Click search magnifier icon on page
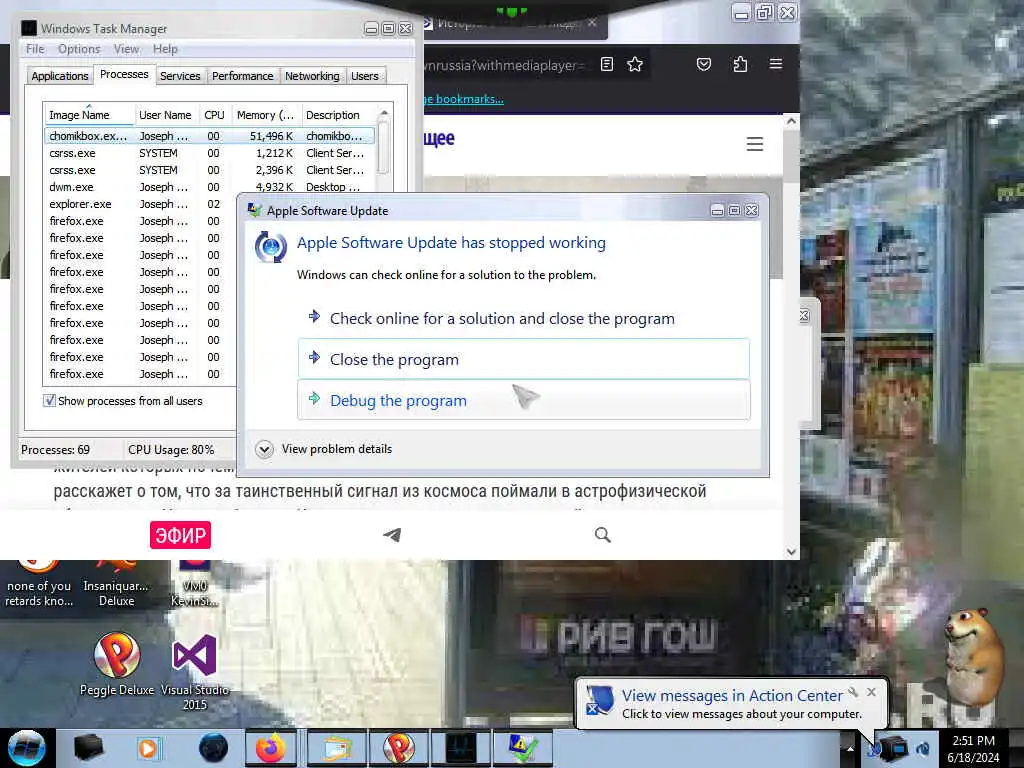 pyautogui.click(x=603, y=535)
